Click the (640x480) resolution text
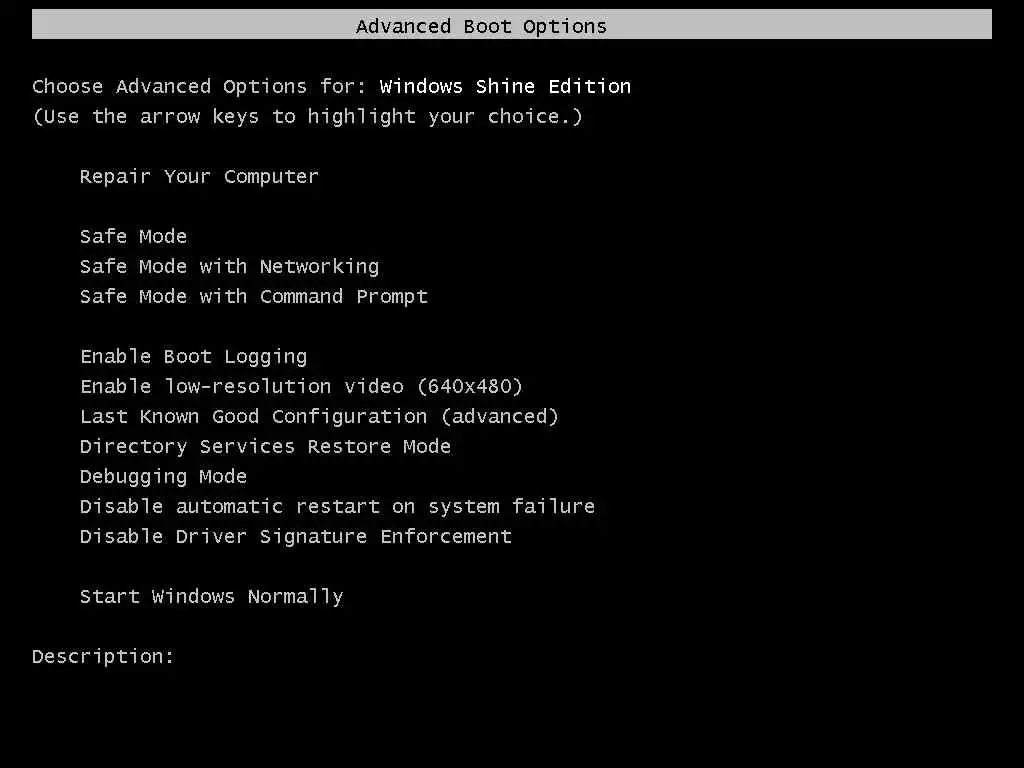The height and width of the screenshot is (768, 1024). tap(470, 387)
